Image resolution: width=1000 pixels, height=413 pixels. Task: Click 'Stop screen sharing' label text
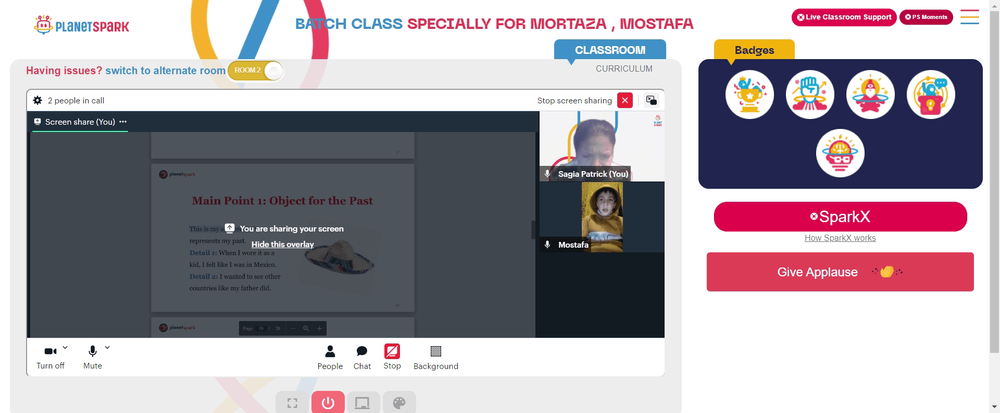coord(575,101)
